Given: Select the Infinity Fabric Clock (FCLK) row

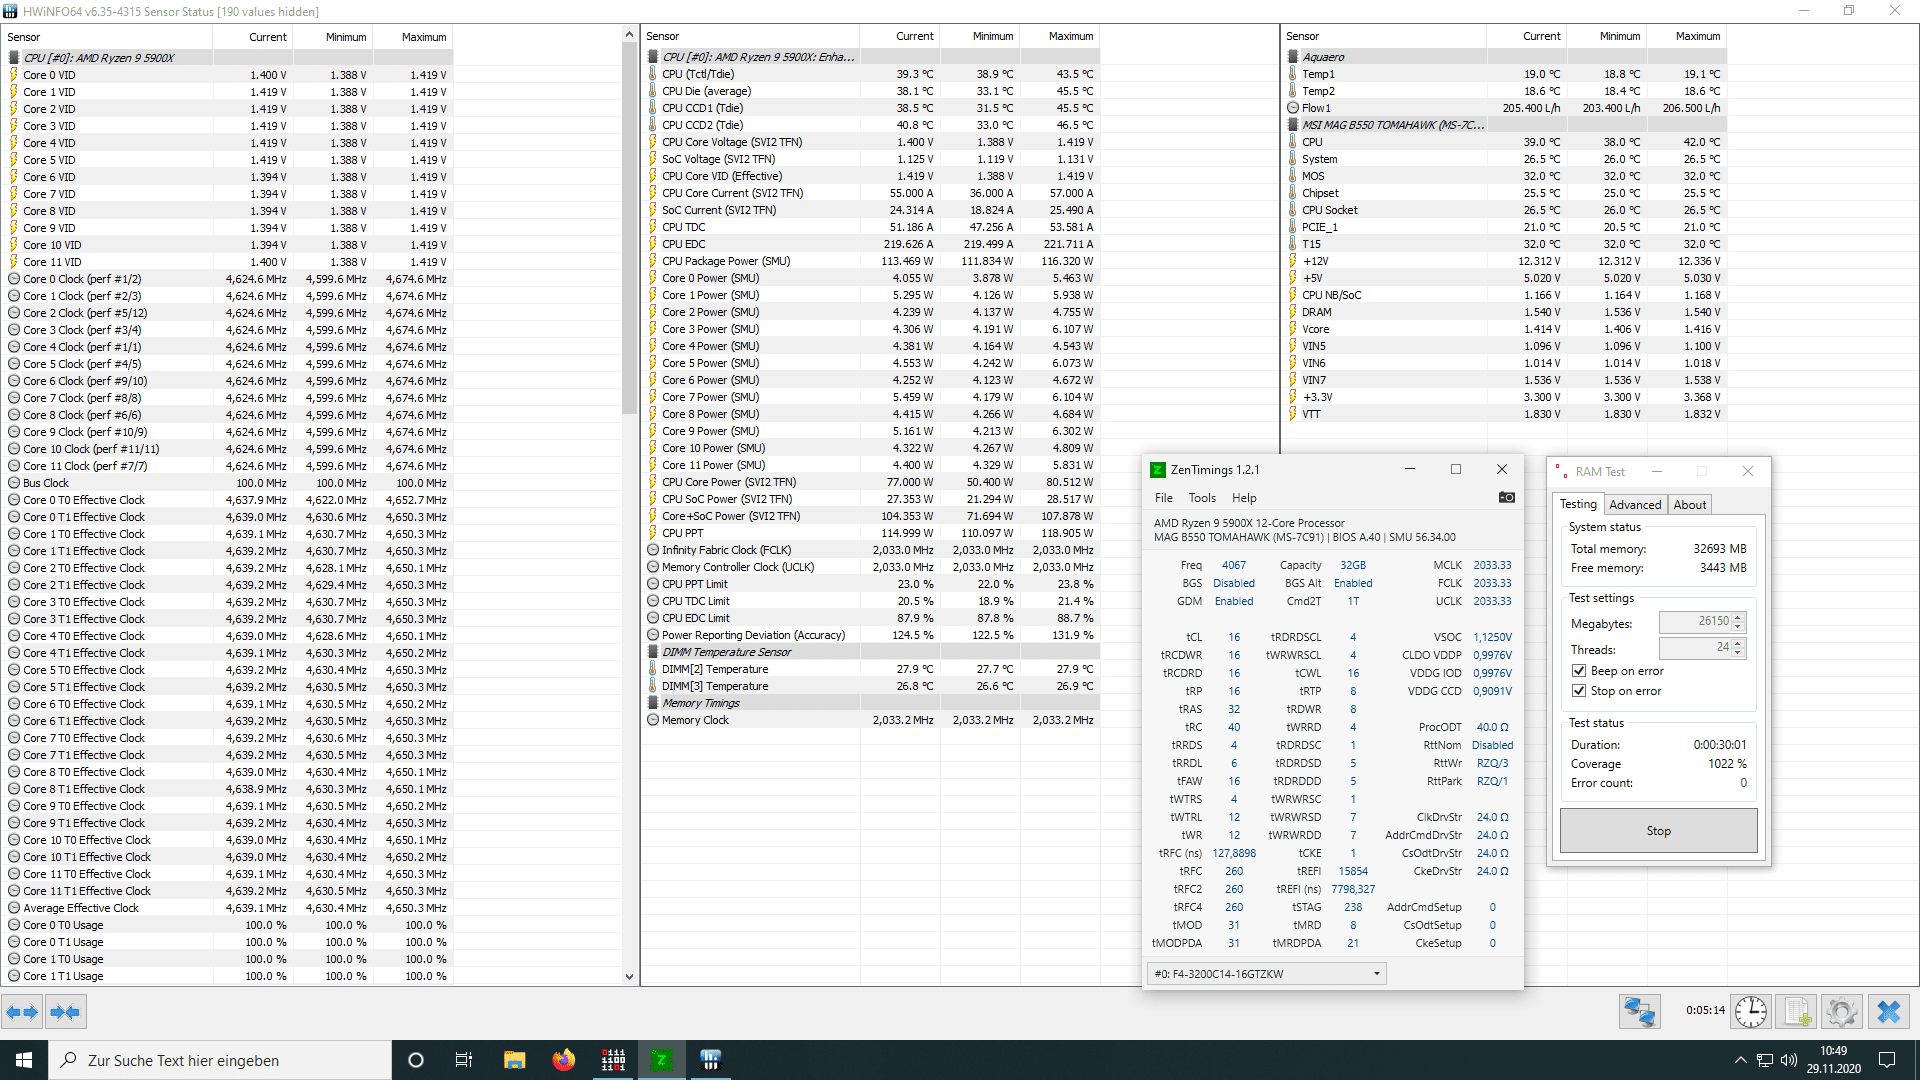Looking at the screenshot, I should tap(871, 550).
